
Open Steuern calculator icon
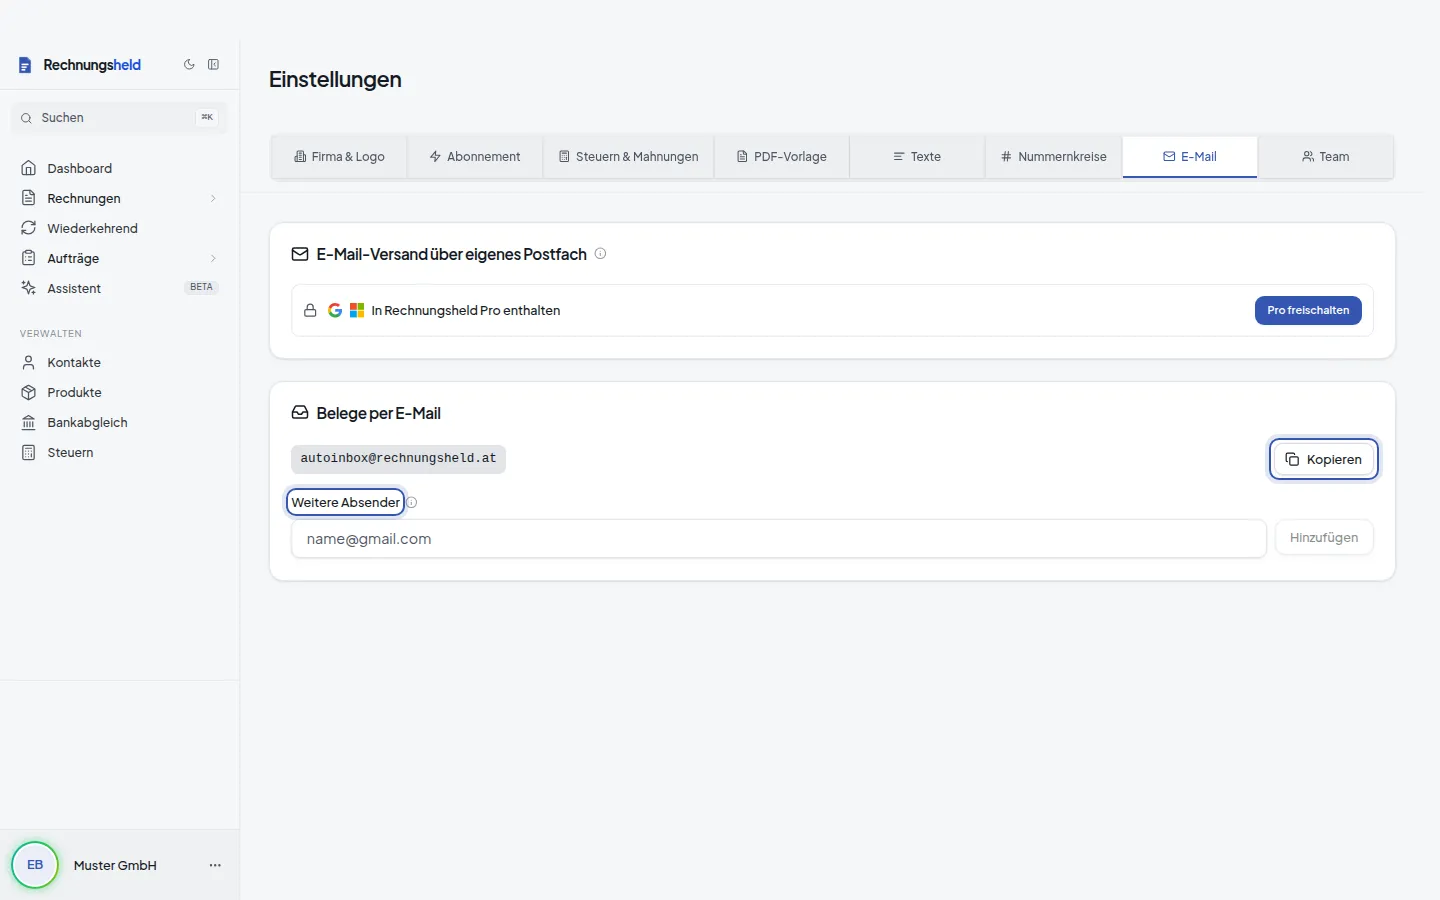point(29,452)
